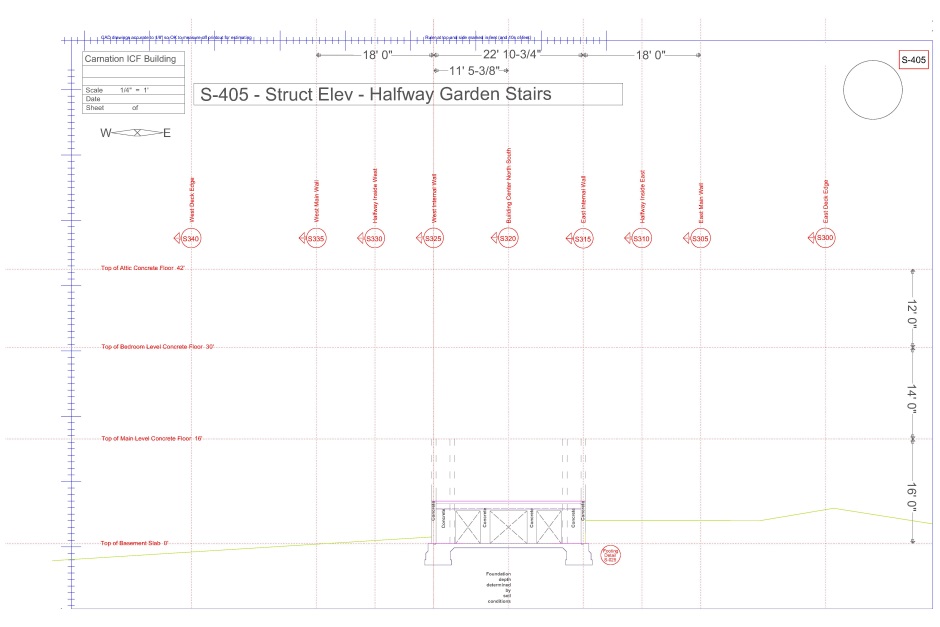
Task: Select the S310 section marker circle
Action: (641, 239)
